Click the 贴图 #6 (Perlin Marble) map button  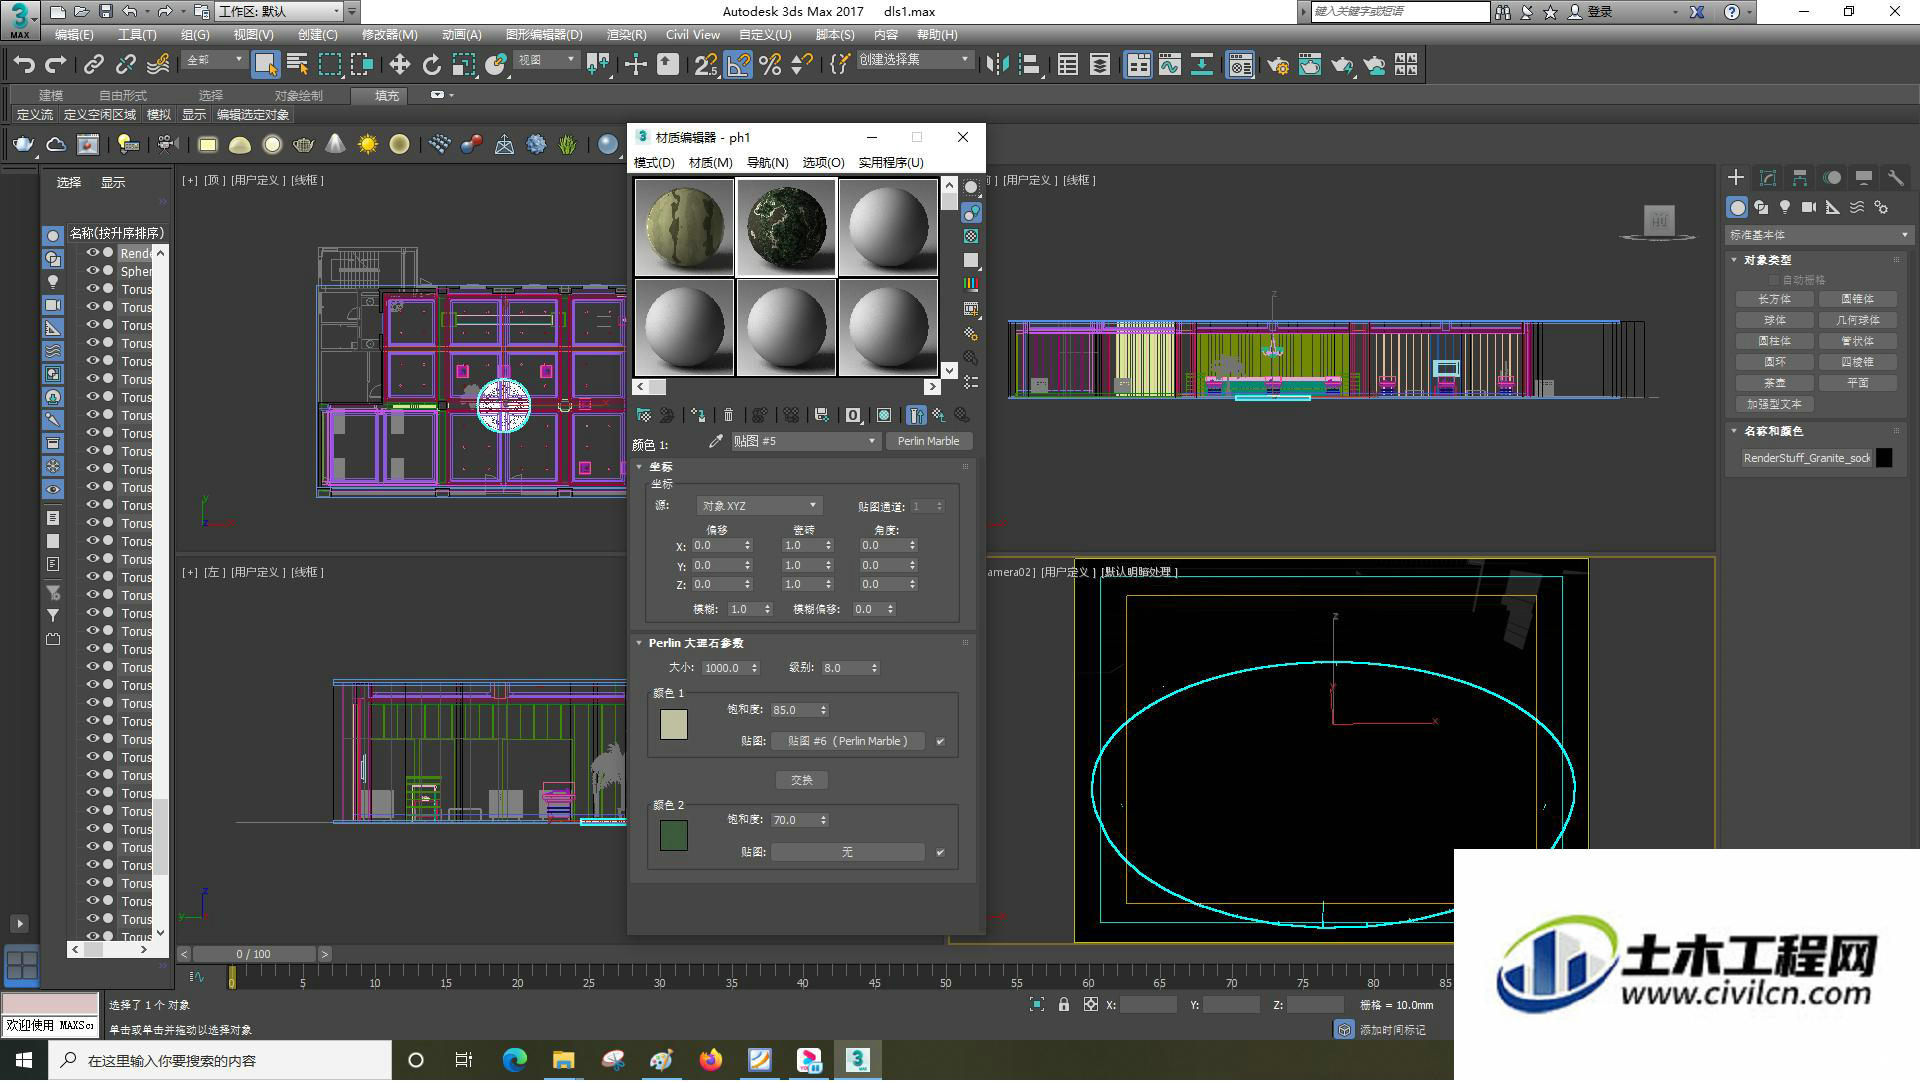848,742
